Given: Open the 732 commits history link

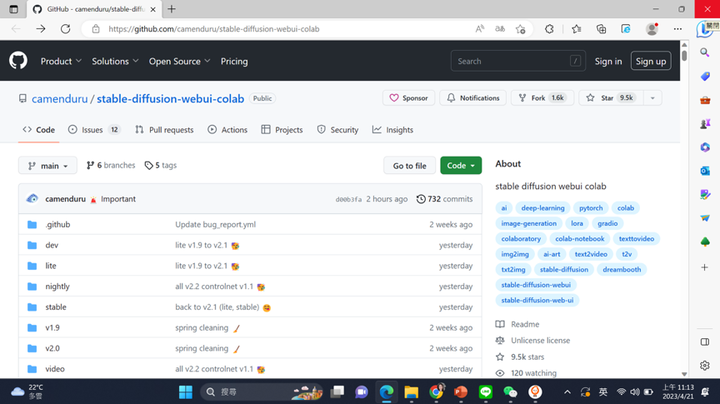Looking at the screenshot, I should point(444,199).
